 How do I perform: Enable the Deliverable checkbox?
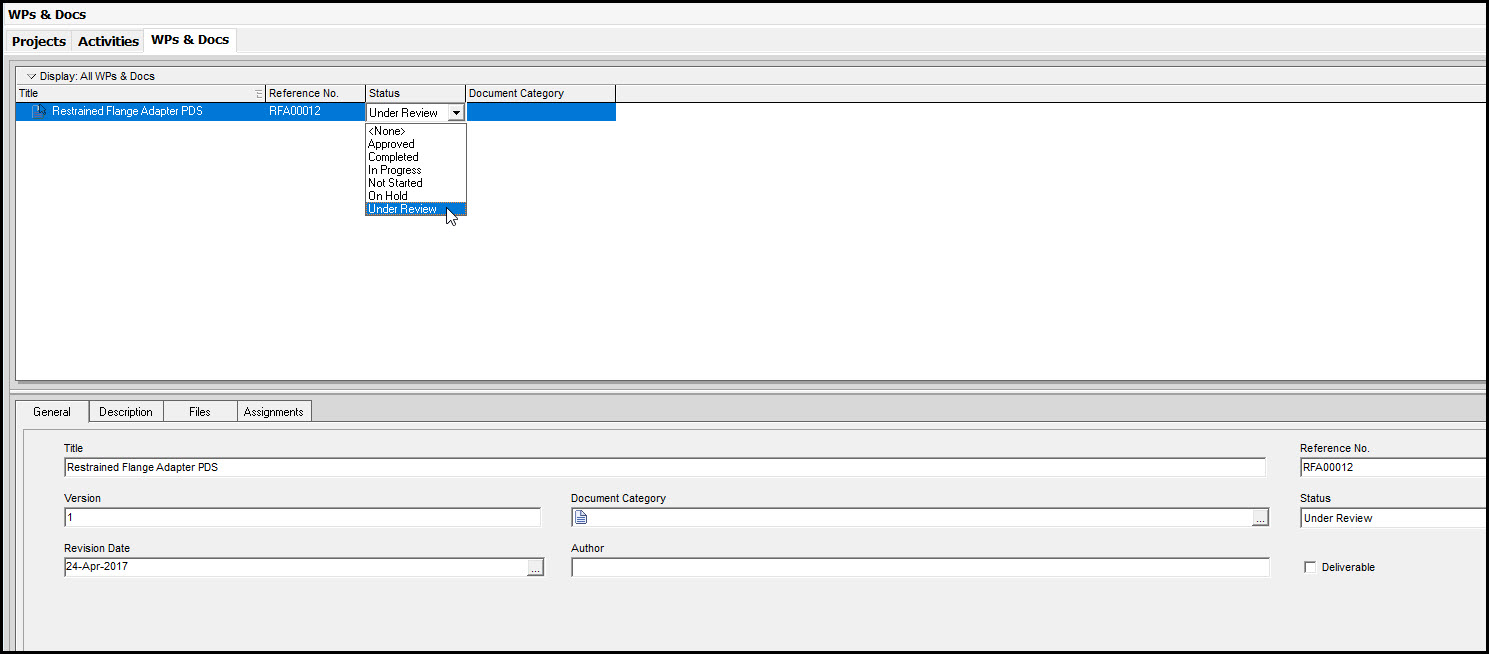pos(1310,566)
